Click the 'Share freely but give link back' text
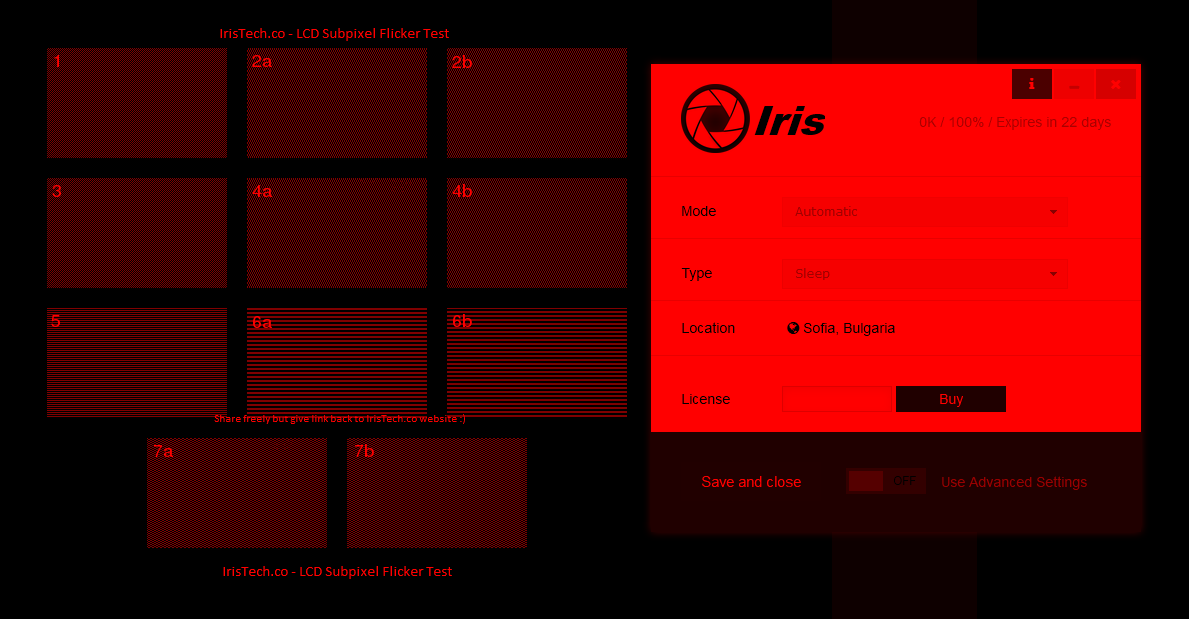Viewport: 1189px width, 619px height. tap(340, 419)
